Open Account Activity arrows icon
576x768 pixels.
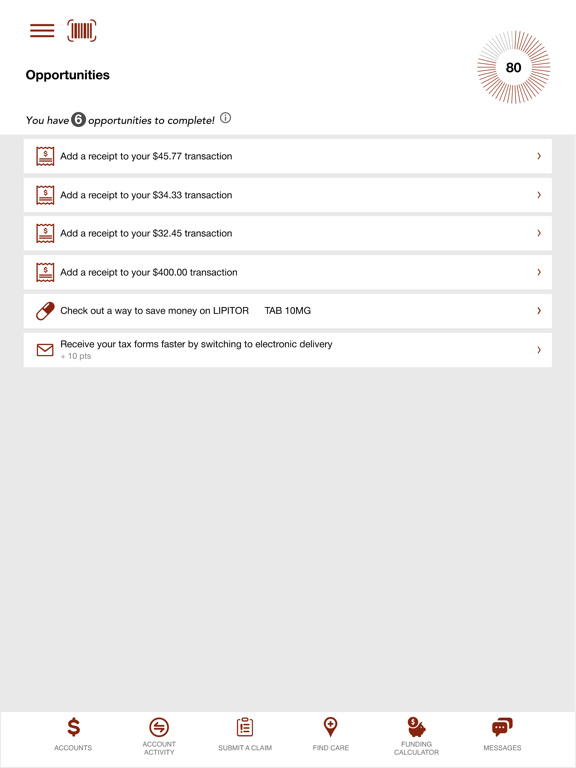159,727
